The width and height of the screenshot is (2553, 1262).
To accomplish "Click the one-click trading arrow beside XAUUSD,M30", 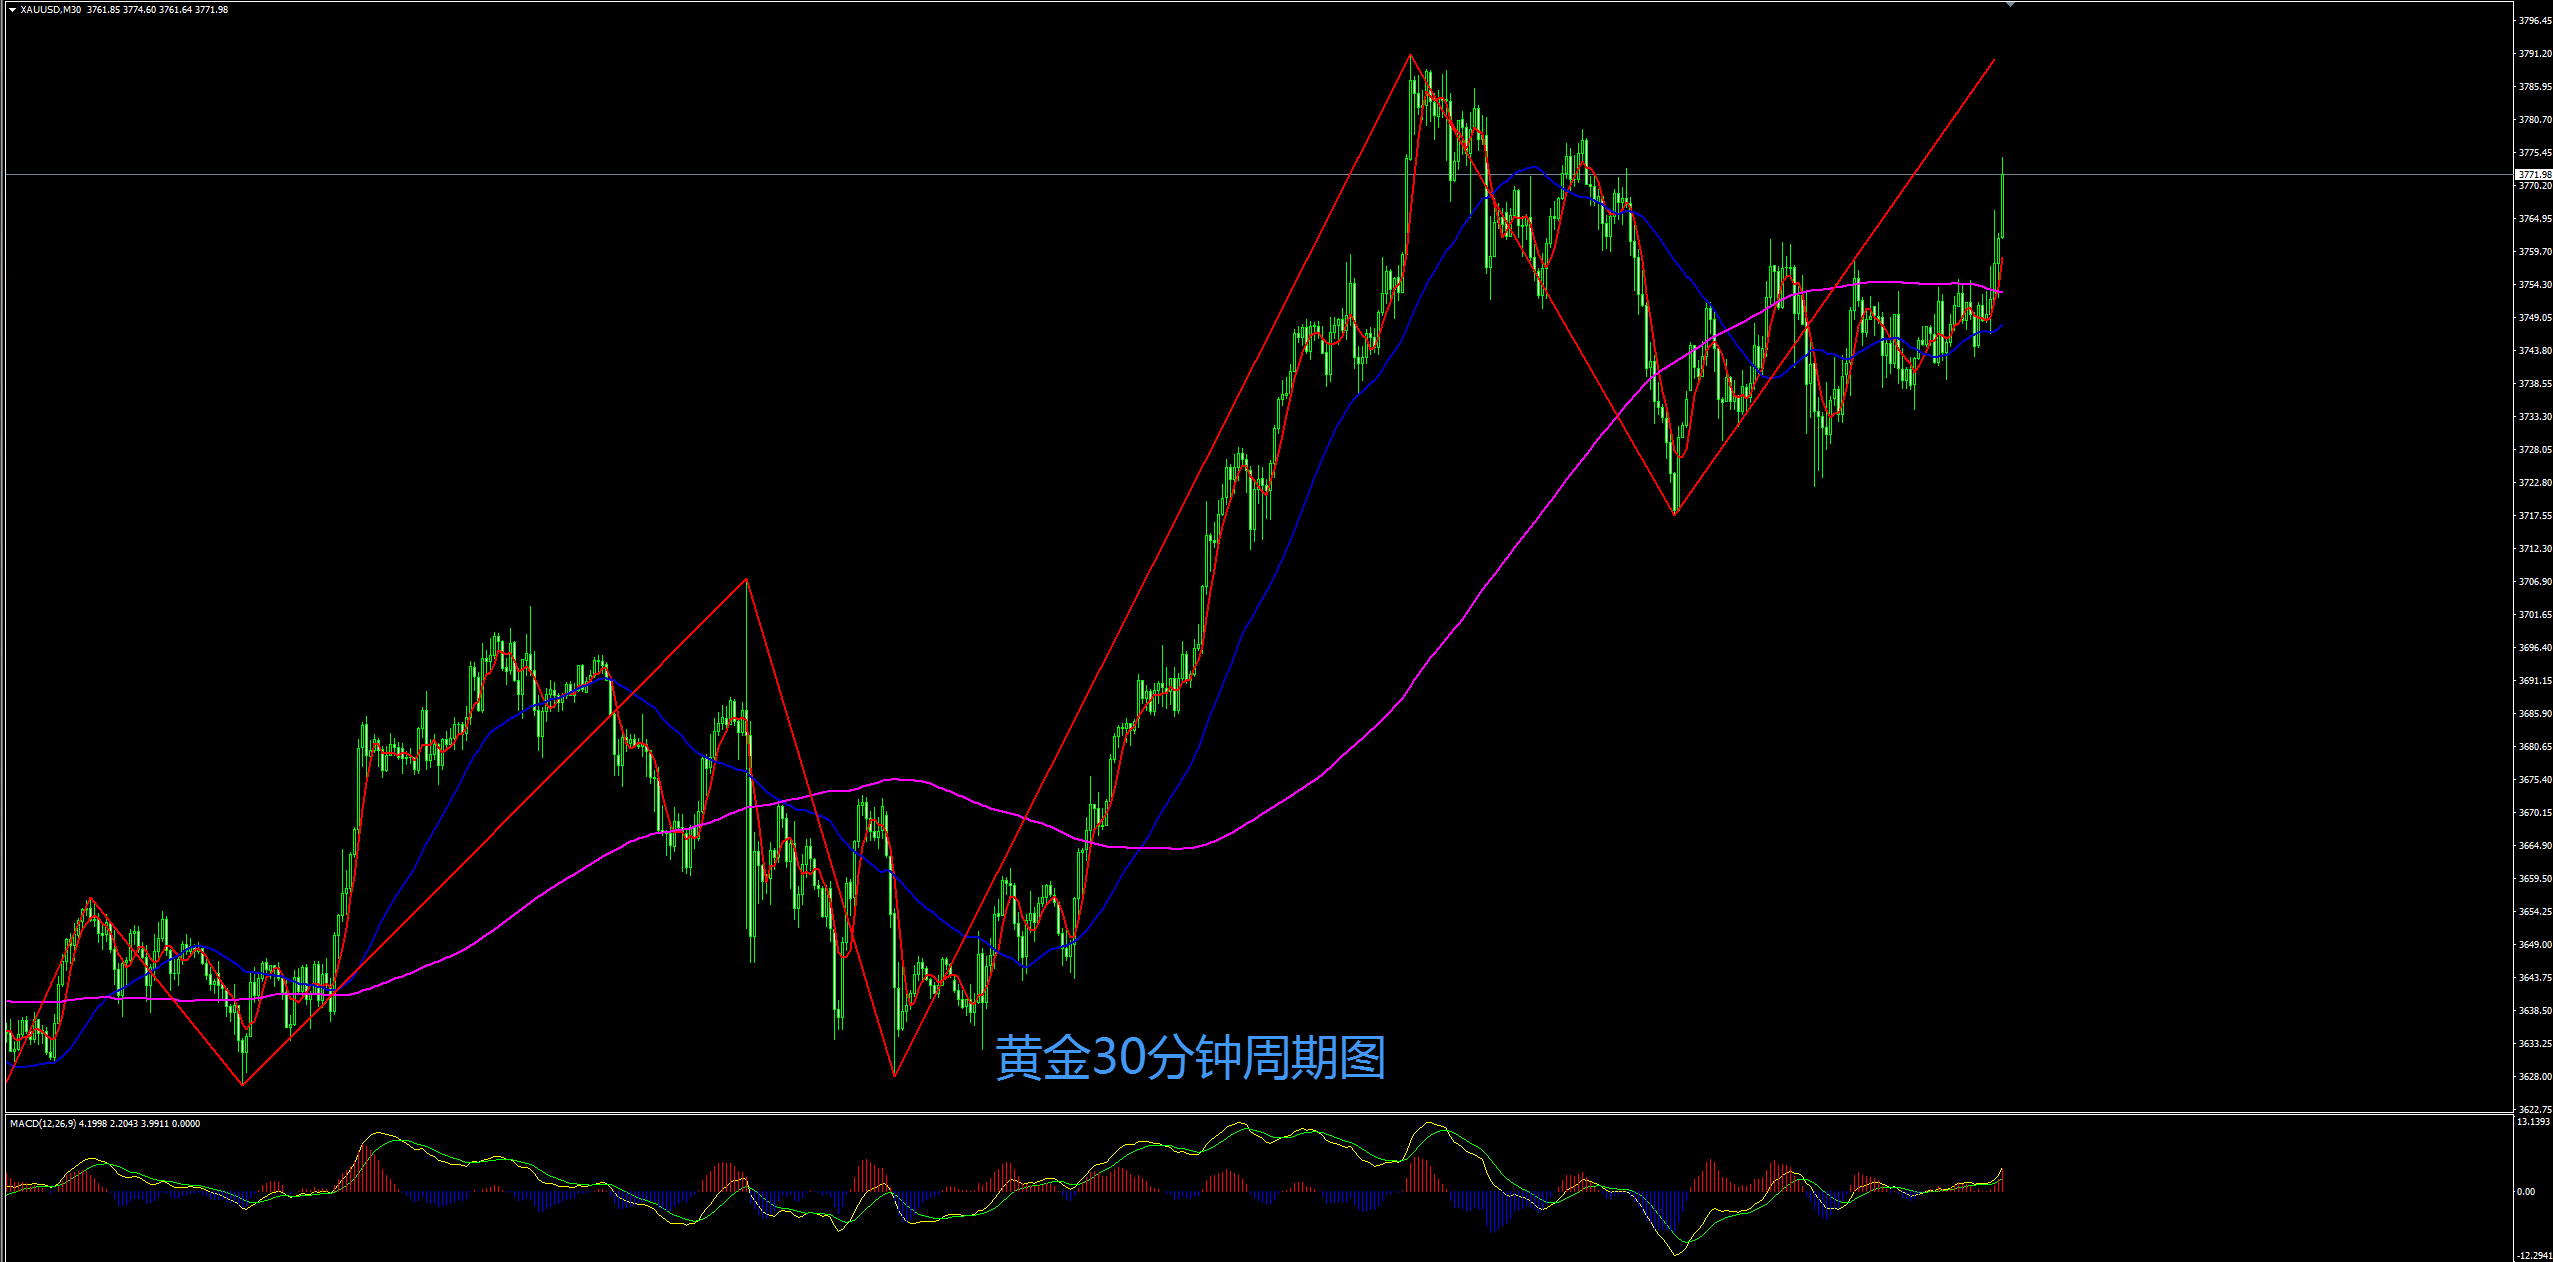I will (12, 10).
